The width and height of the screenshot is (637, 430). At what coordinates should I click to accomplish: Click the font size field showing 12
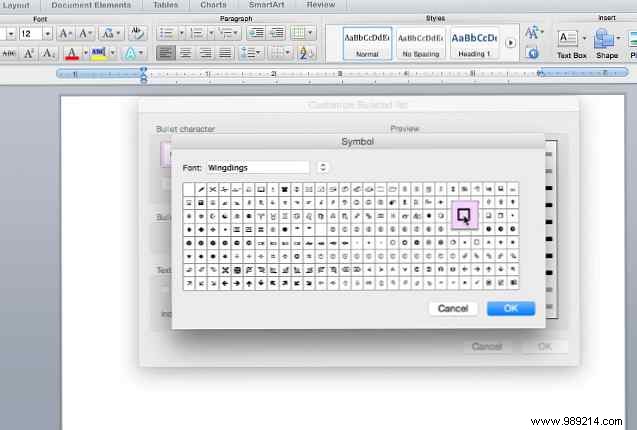point(30,34)
